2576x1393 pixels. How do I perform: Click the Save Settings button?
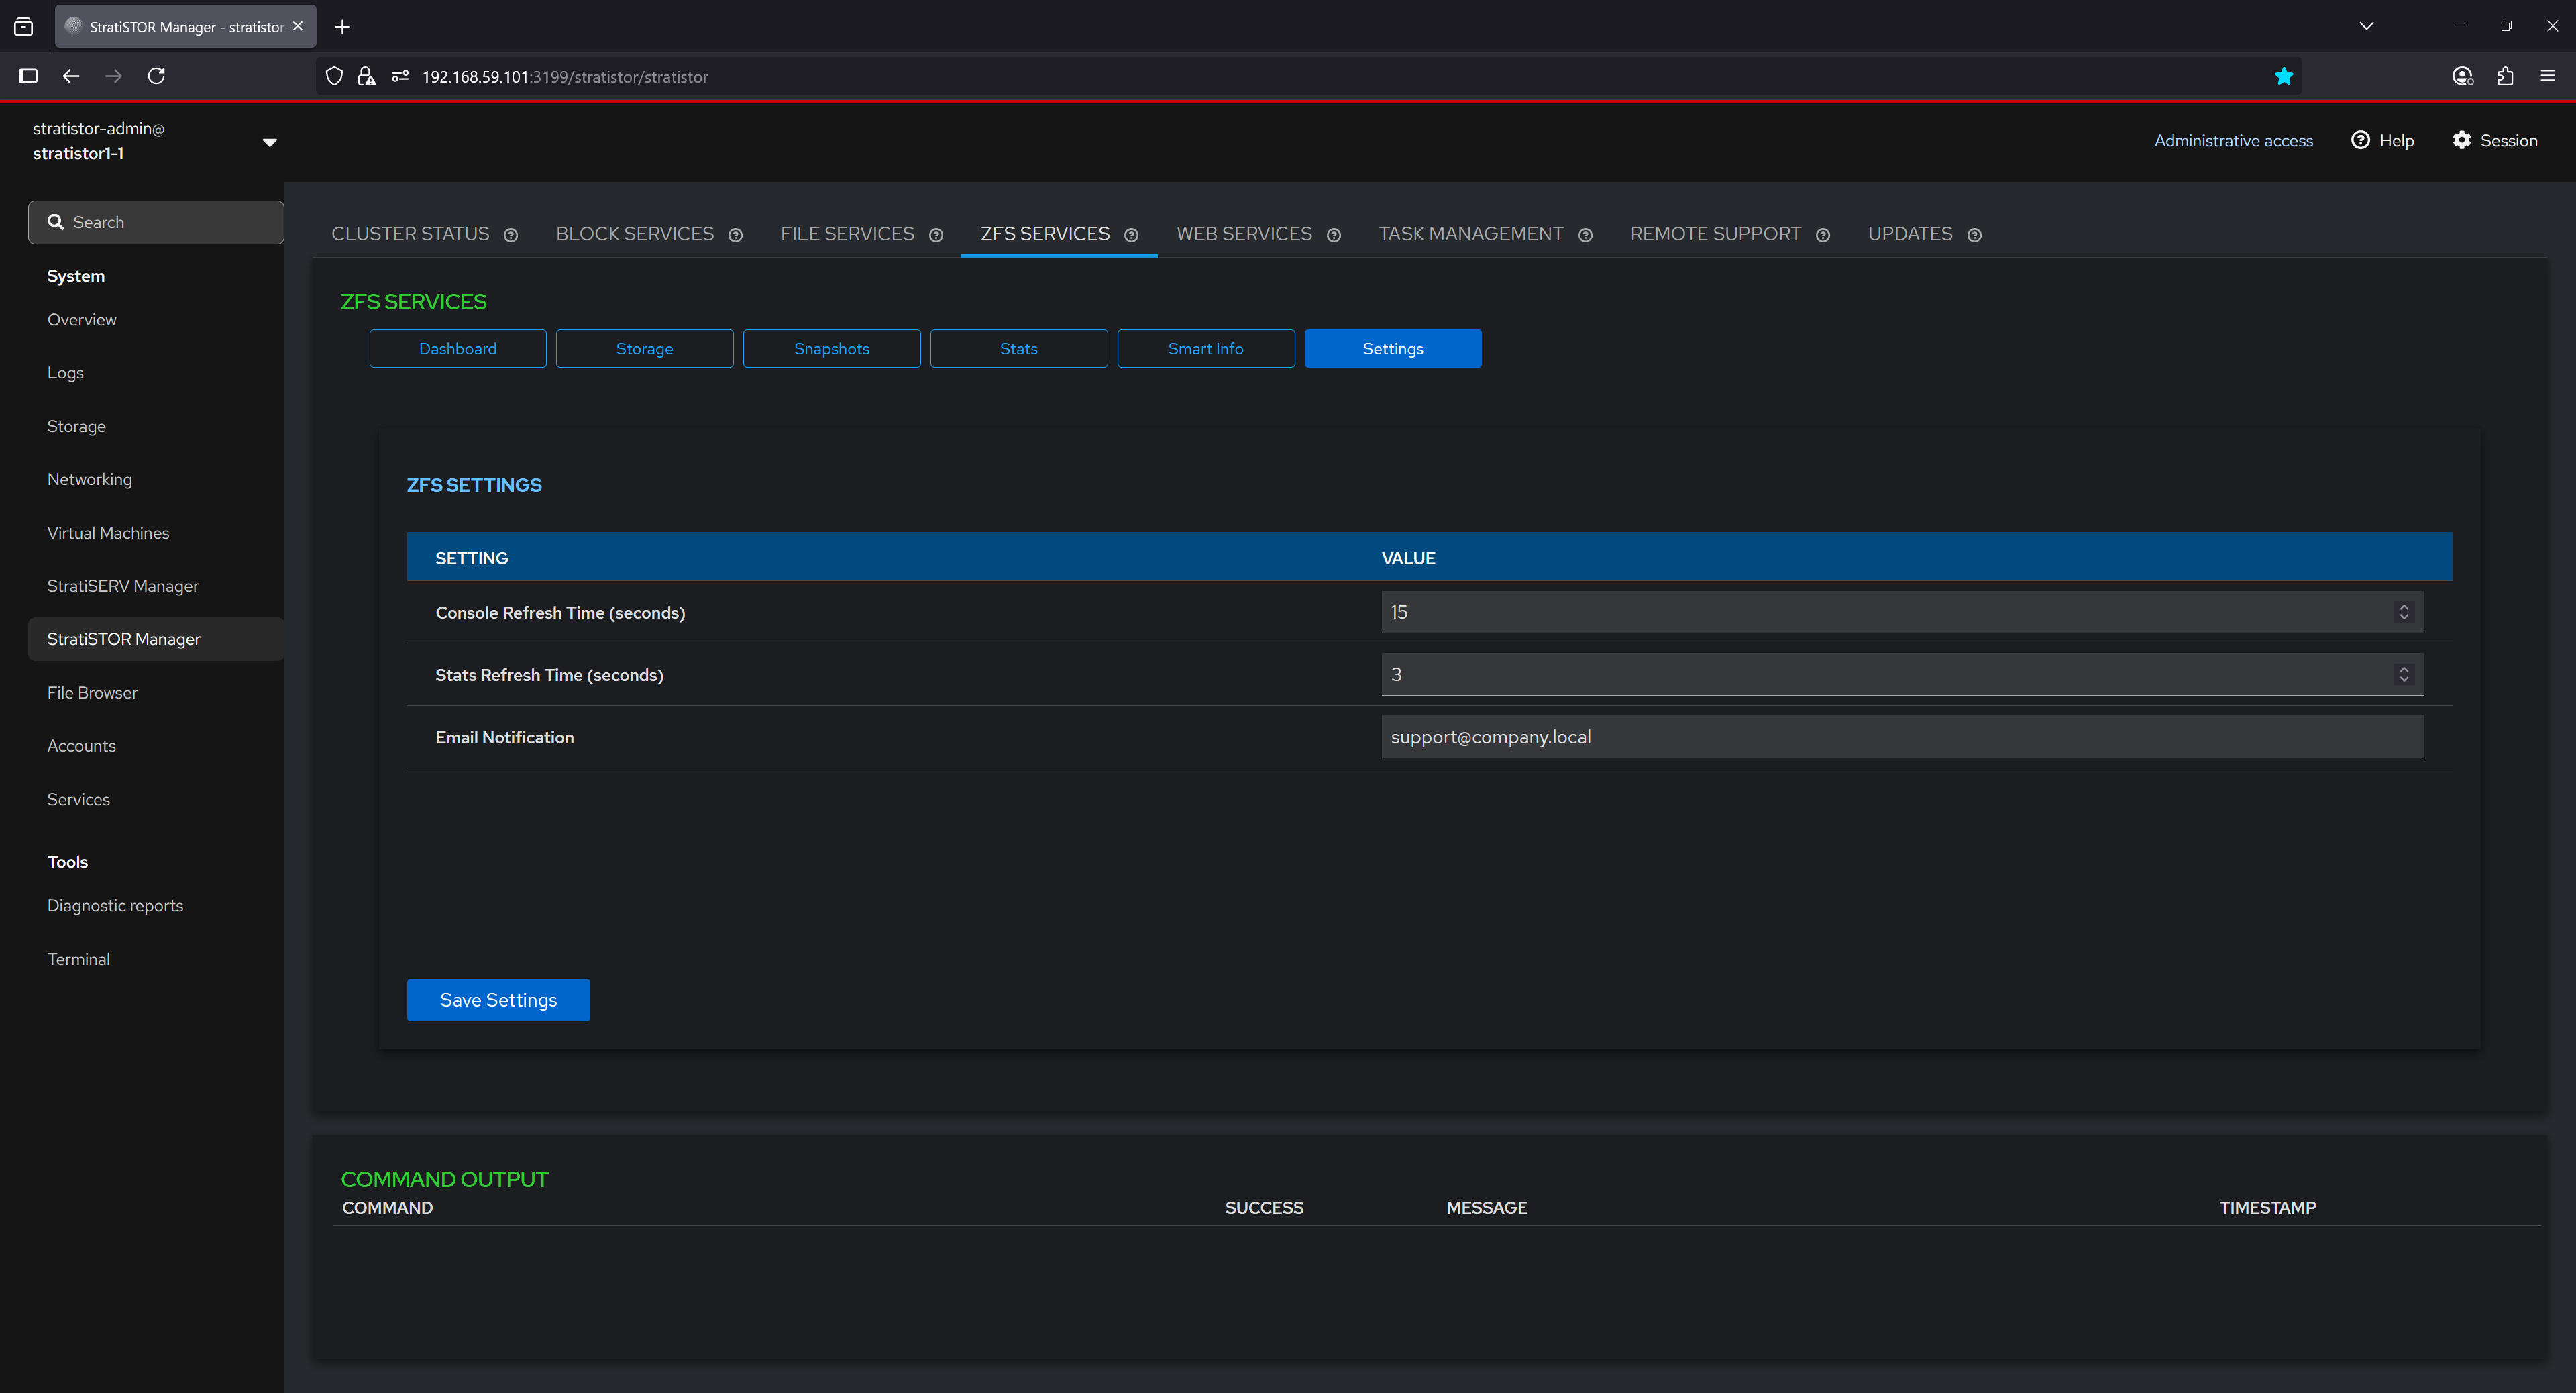point(498,1000)
